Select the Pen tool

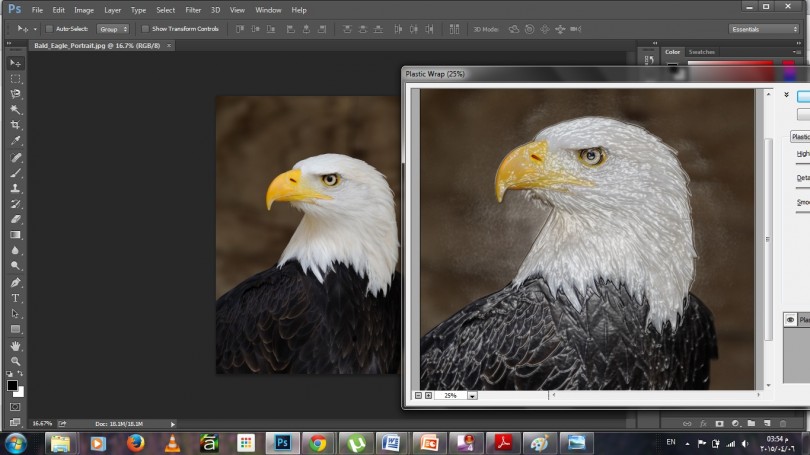click(15, 283)
